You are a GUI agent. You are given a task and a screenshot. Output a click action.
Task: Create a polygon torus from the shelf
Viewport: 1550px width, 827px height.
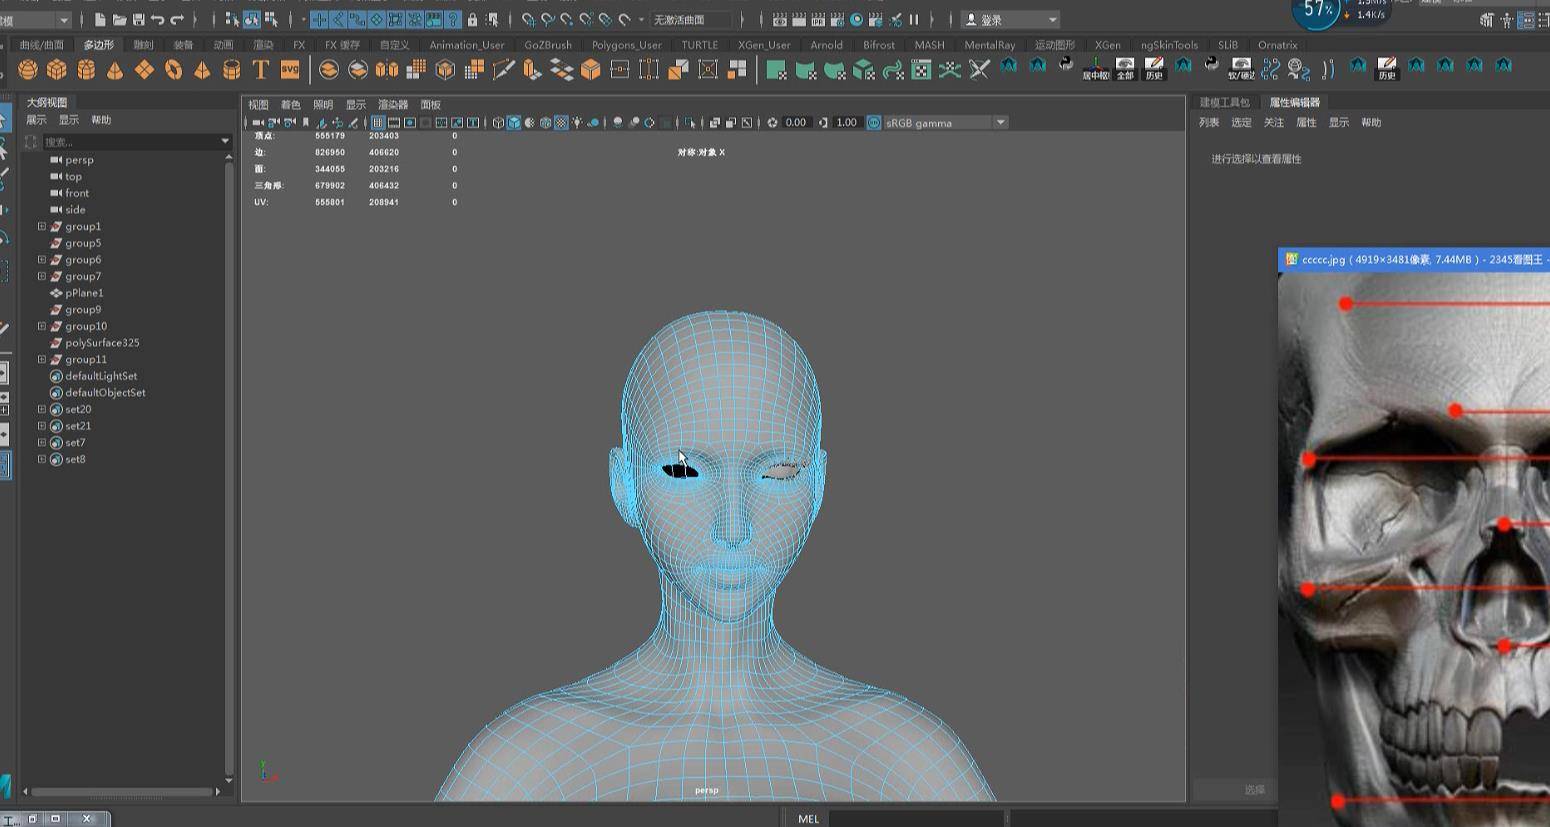(173, 69)
